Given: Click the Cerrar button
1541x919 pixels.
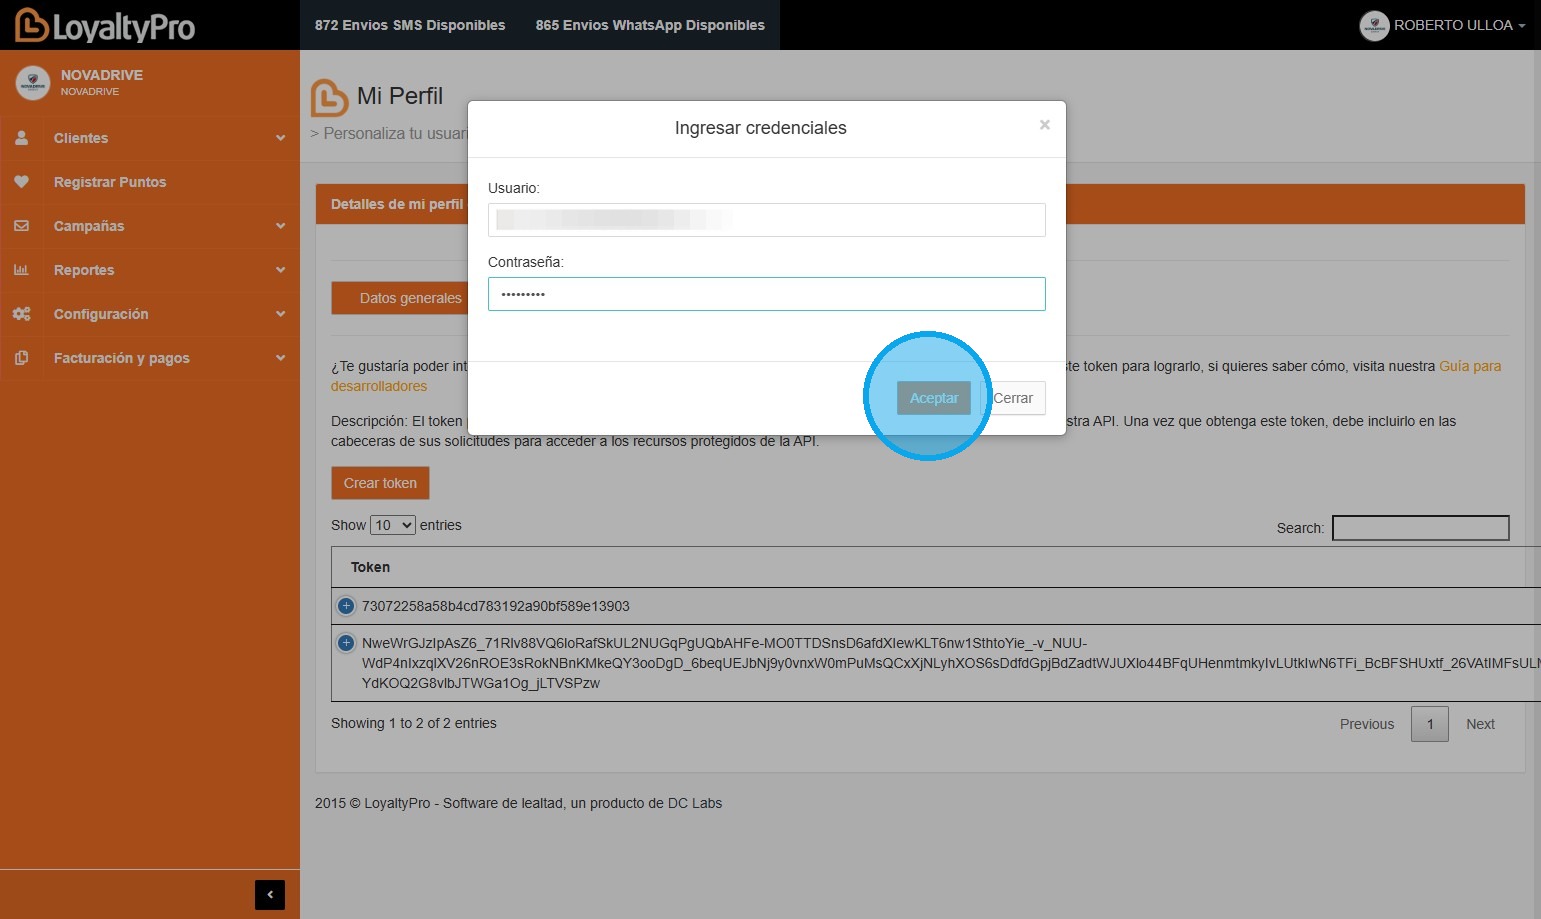Looking at the screenshot, I should [1013, 398].
